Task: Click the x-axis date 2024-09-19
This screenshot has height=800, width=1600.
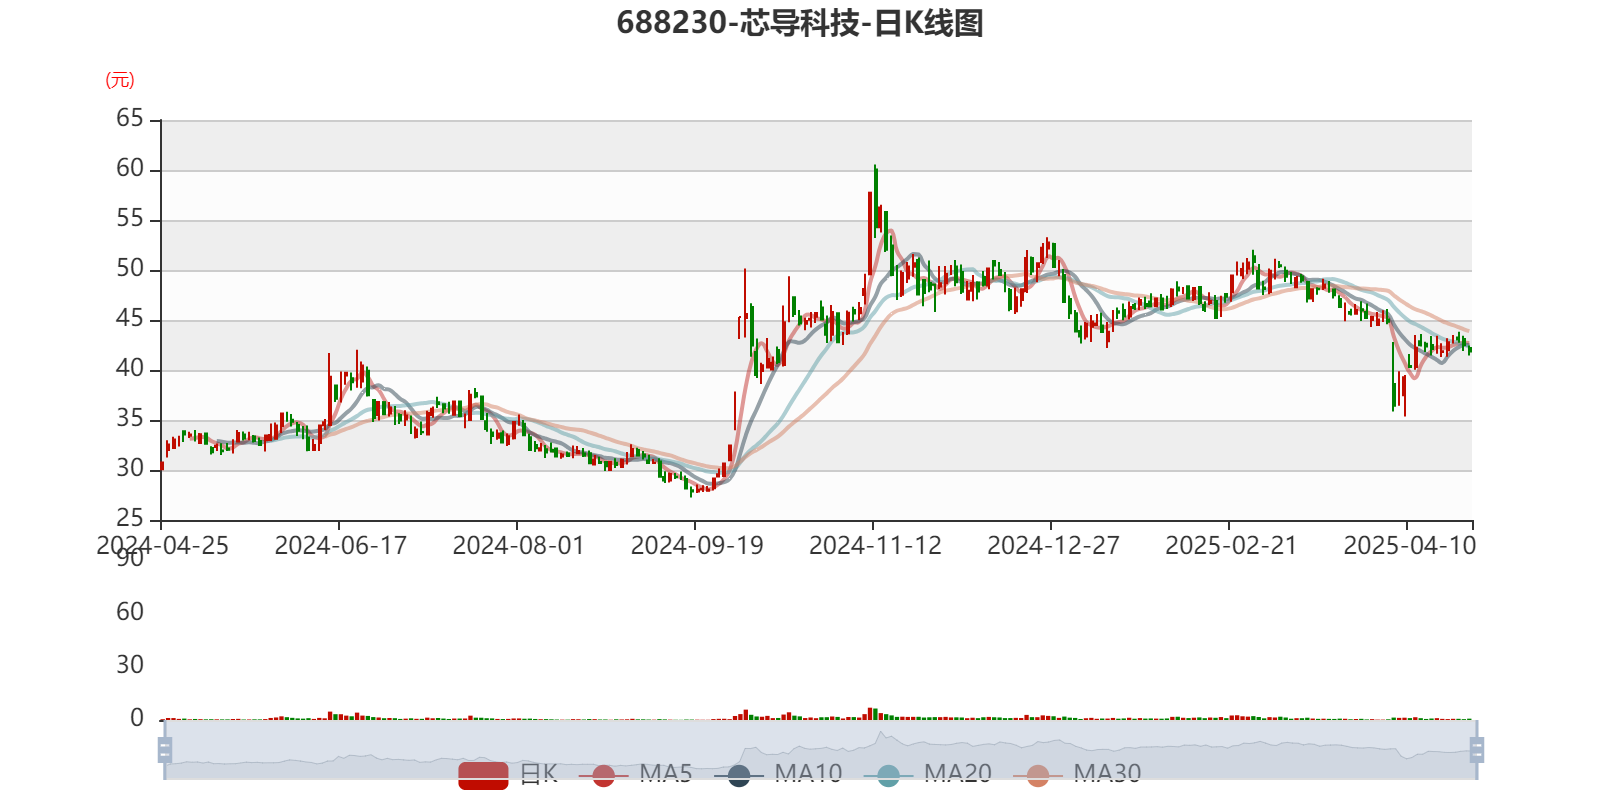Action: point(697,546)
